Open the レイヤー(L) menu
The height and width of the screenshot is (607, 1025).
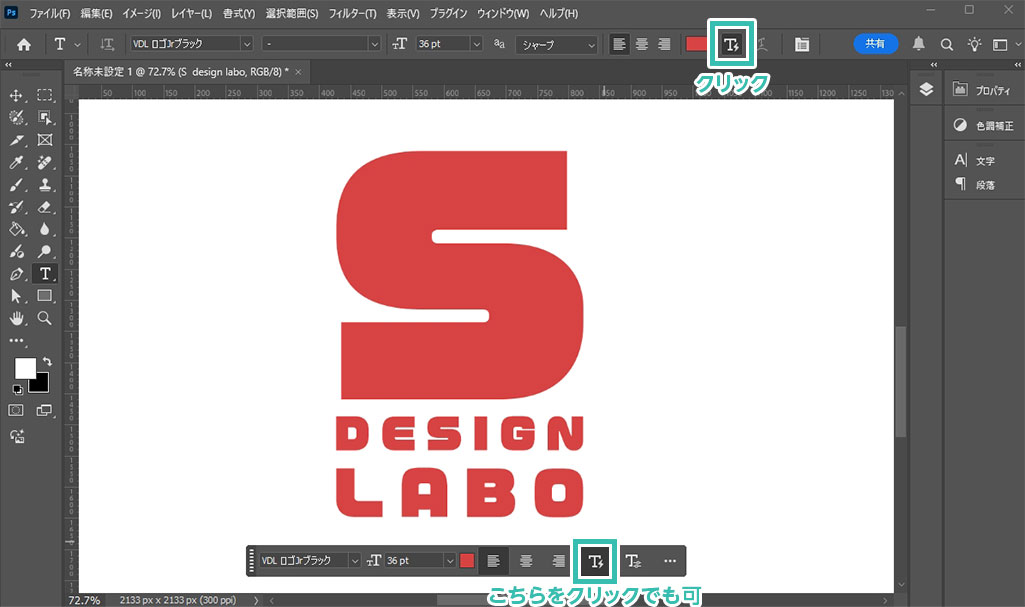tap(191, 13)
